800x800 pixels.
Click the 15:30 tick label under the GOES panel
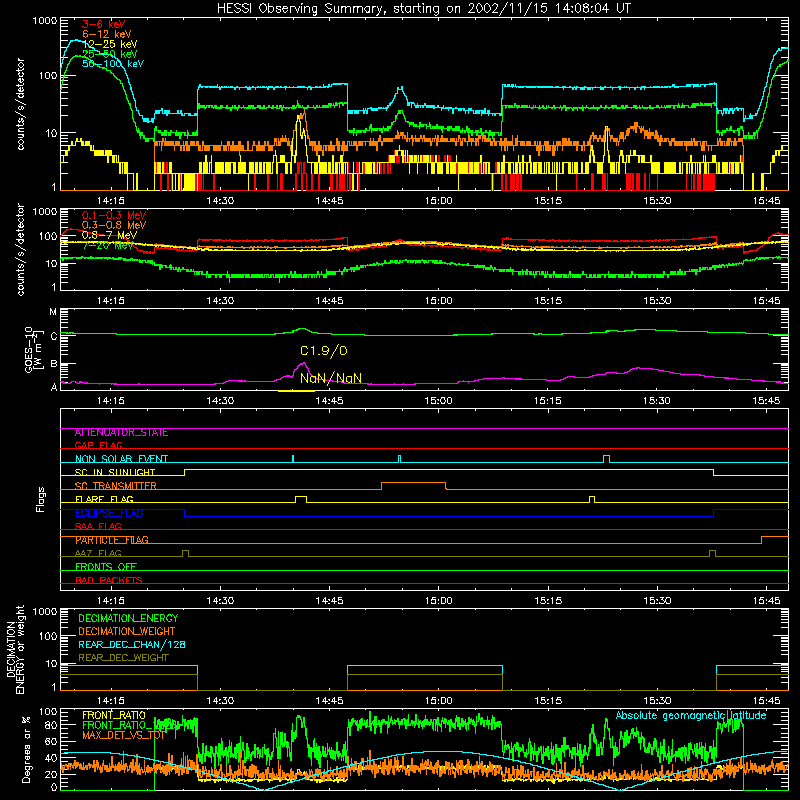(x=657, y=401)
